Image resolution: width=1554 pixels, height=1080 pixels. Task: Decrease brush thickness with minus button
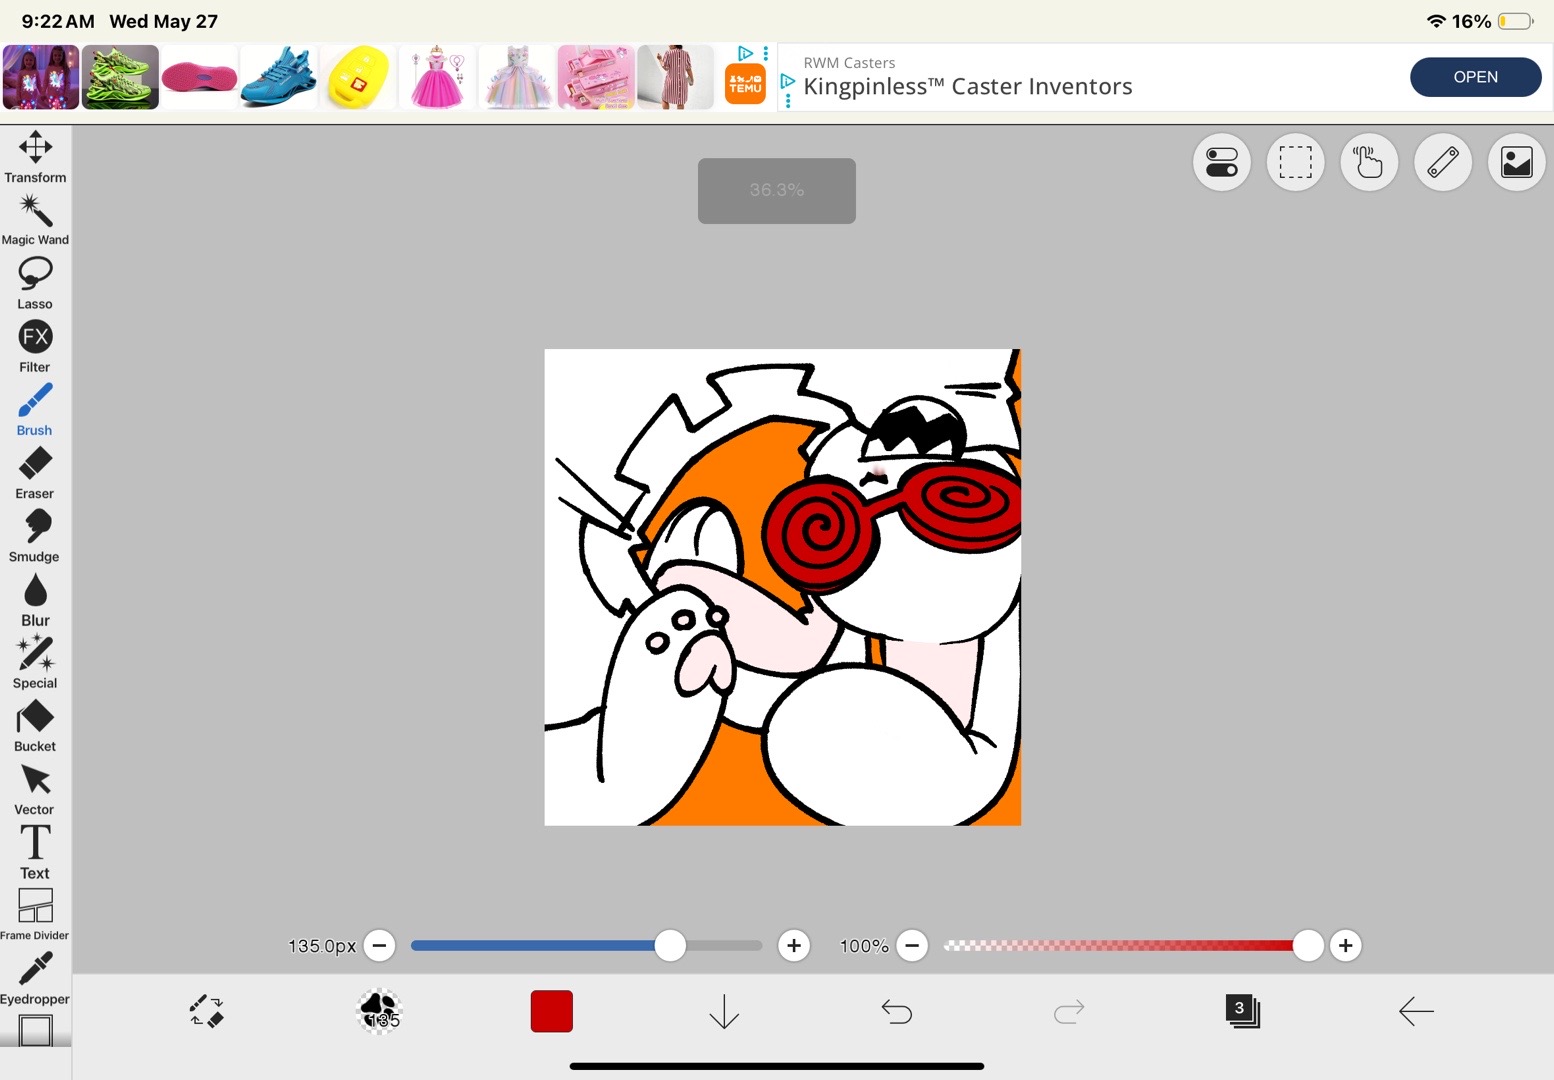(x=380, y=945)
